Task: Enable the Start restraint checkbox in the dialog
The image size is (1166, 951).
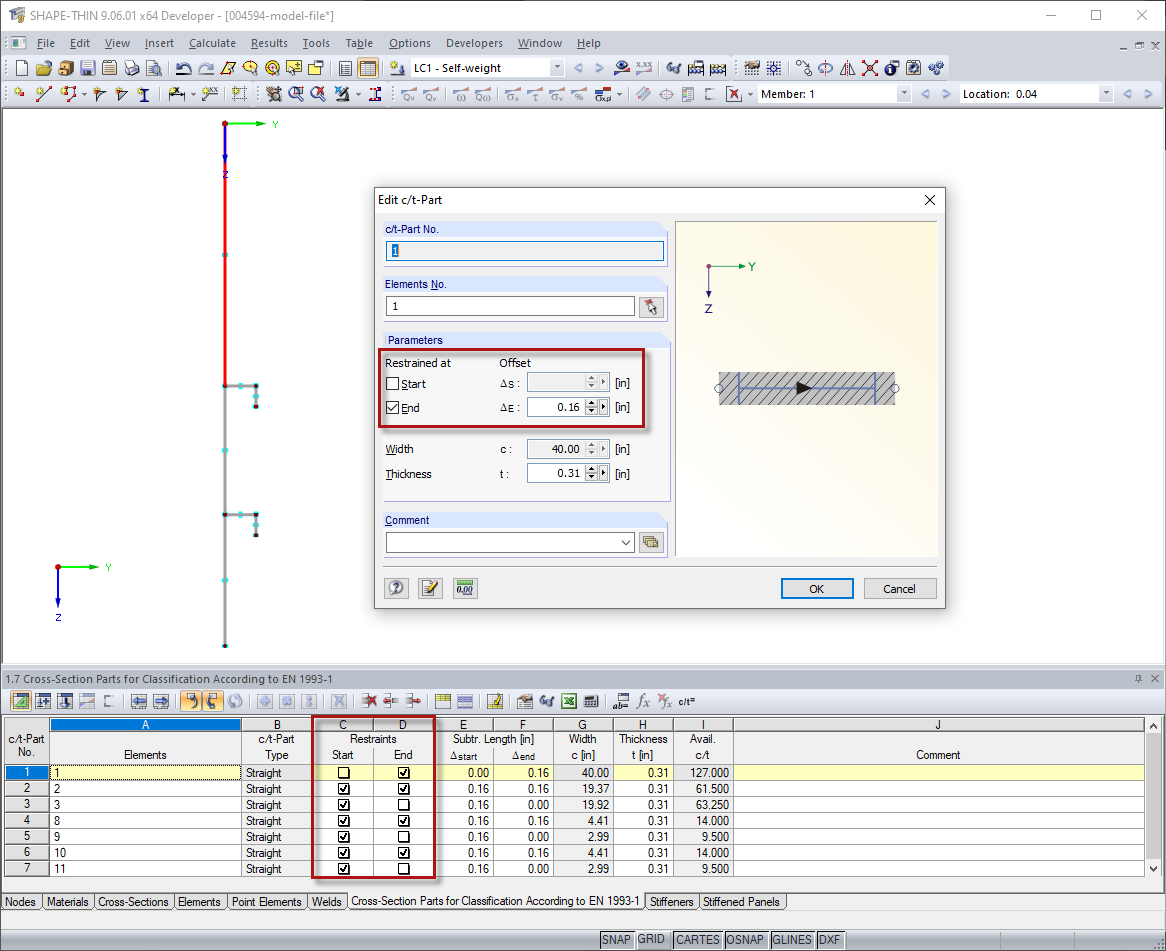Action: click(392, 383)
